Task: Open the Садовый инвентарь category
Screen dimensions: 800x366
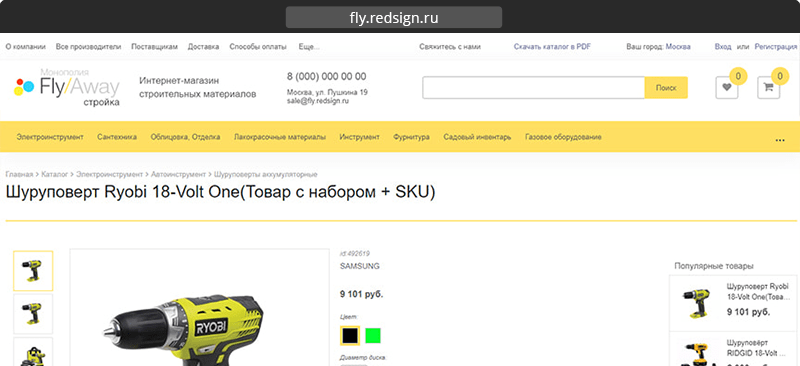Action: click(x=477, y=137)
